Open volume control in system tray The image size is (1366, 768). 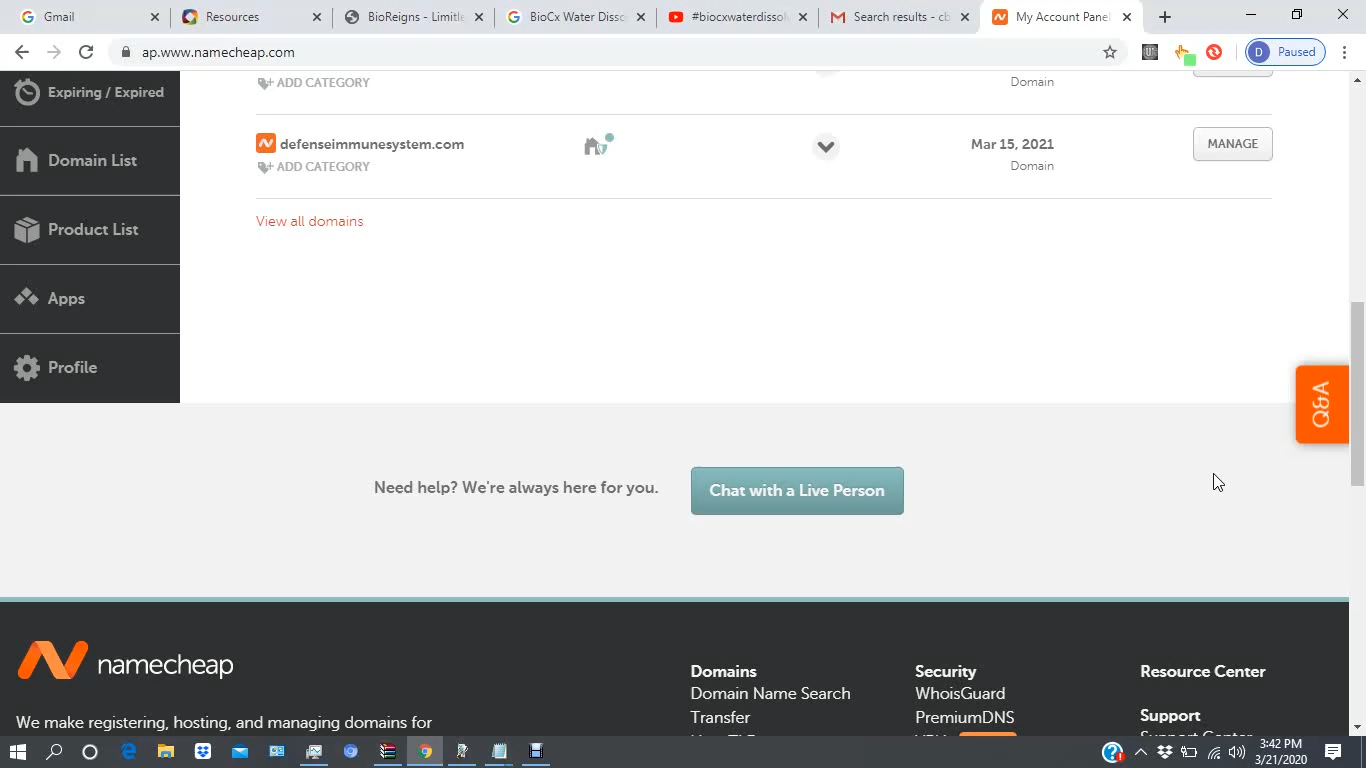coord(1237,752)
